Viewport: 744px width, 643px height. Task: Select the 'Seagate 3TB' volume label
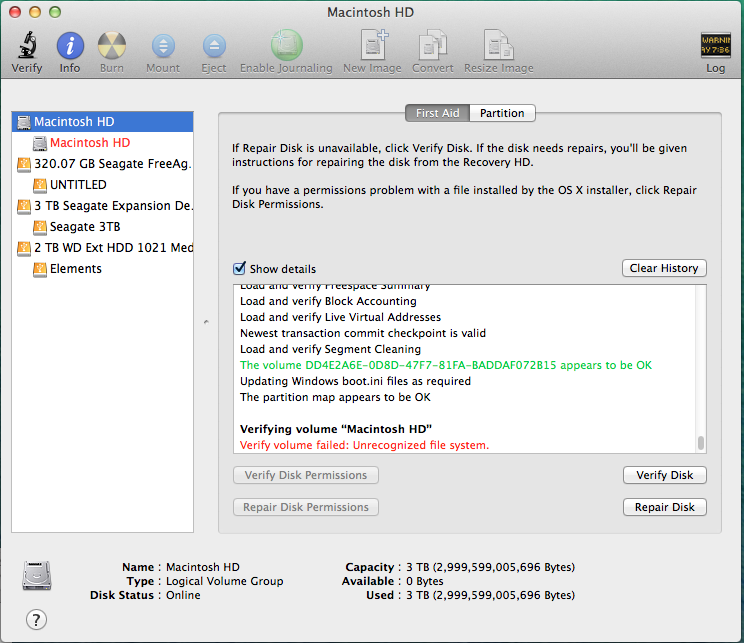85,227
